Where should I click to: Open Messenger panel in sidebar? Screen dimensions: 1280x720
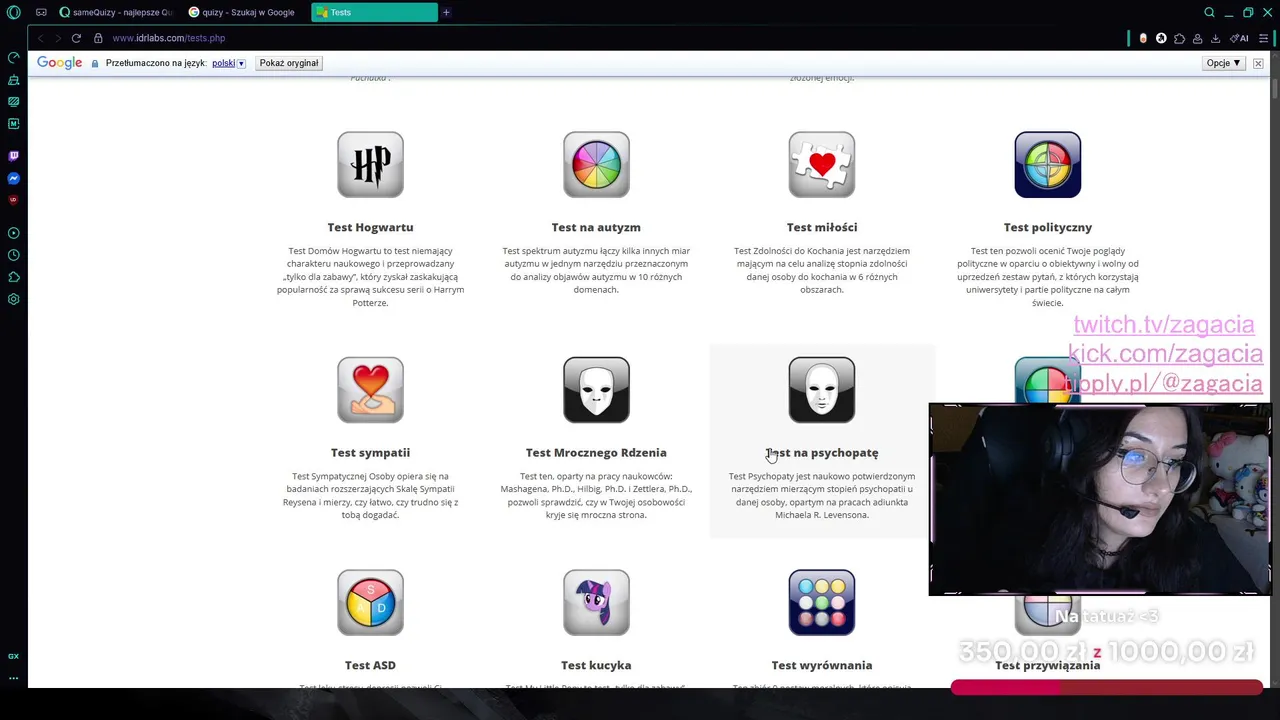[13, 178]
